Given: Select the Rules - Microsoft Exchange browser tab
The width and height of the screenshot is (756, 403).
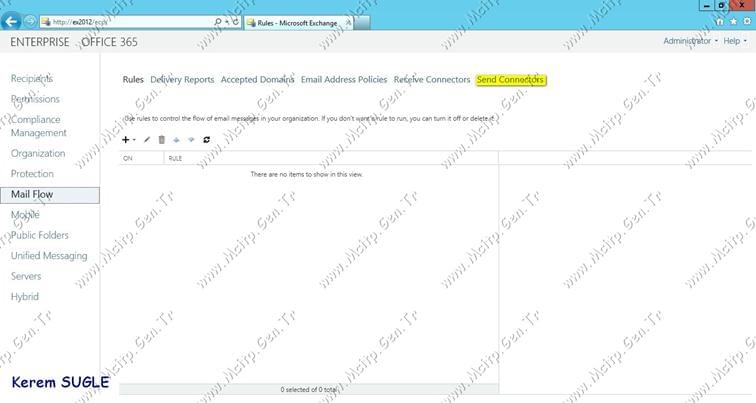Looking at the screenshot, I should coord(297,23).
